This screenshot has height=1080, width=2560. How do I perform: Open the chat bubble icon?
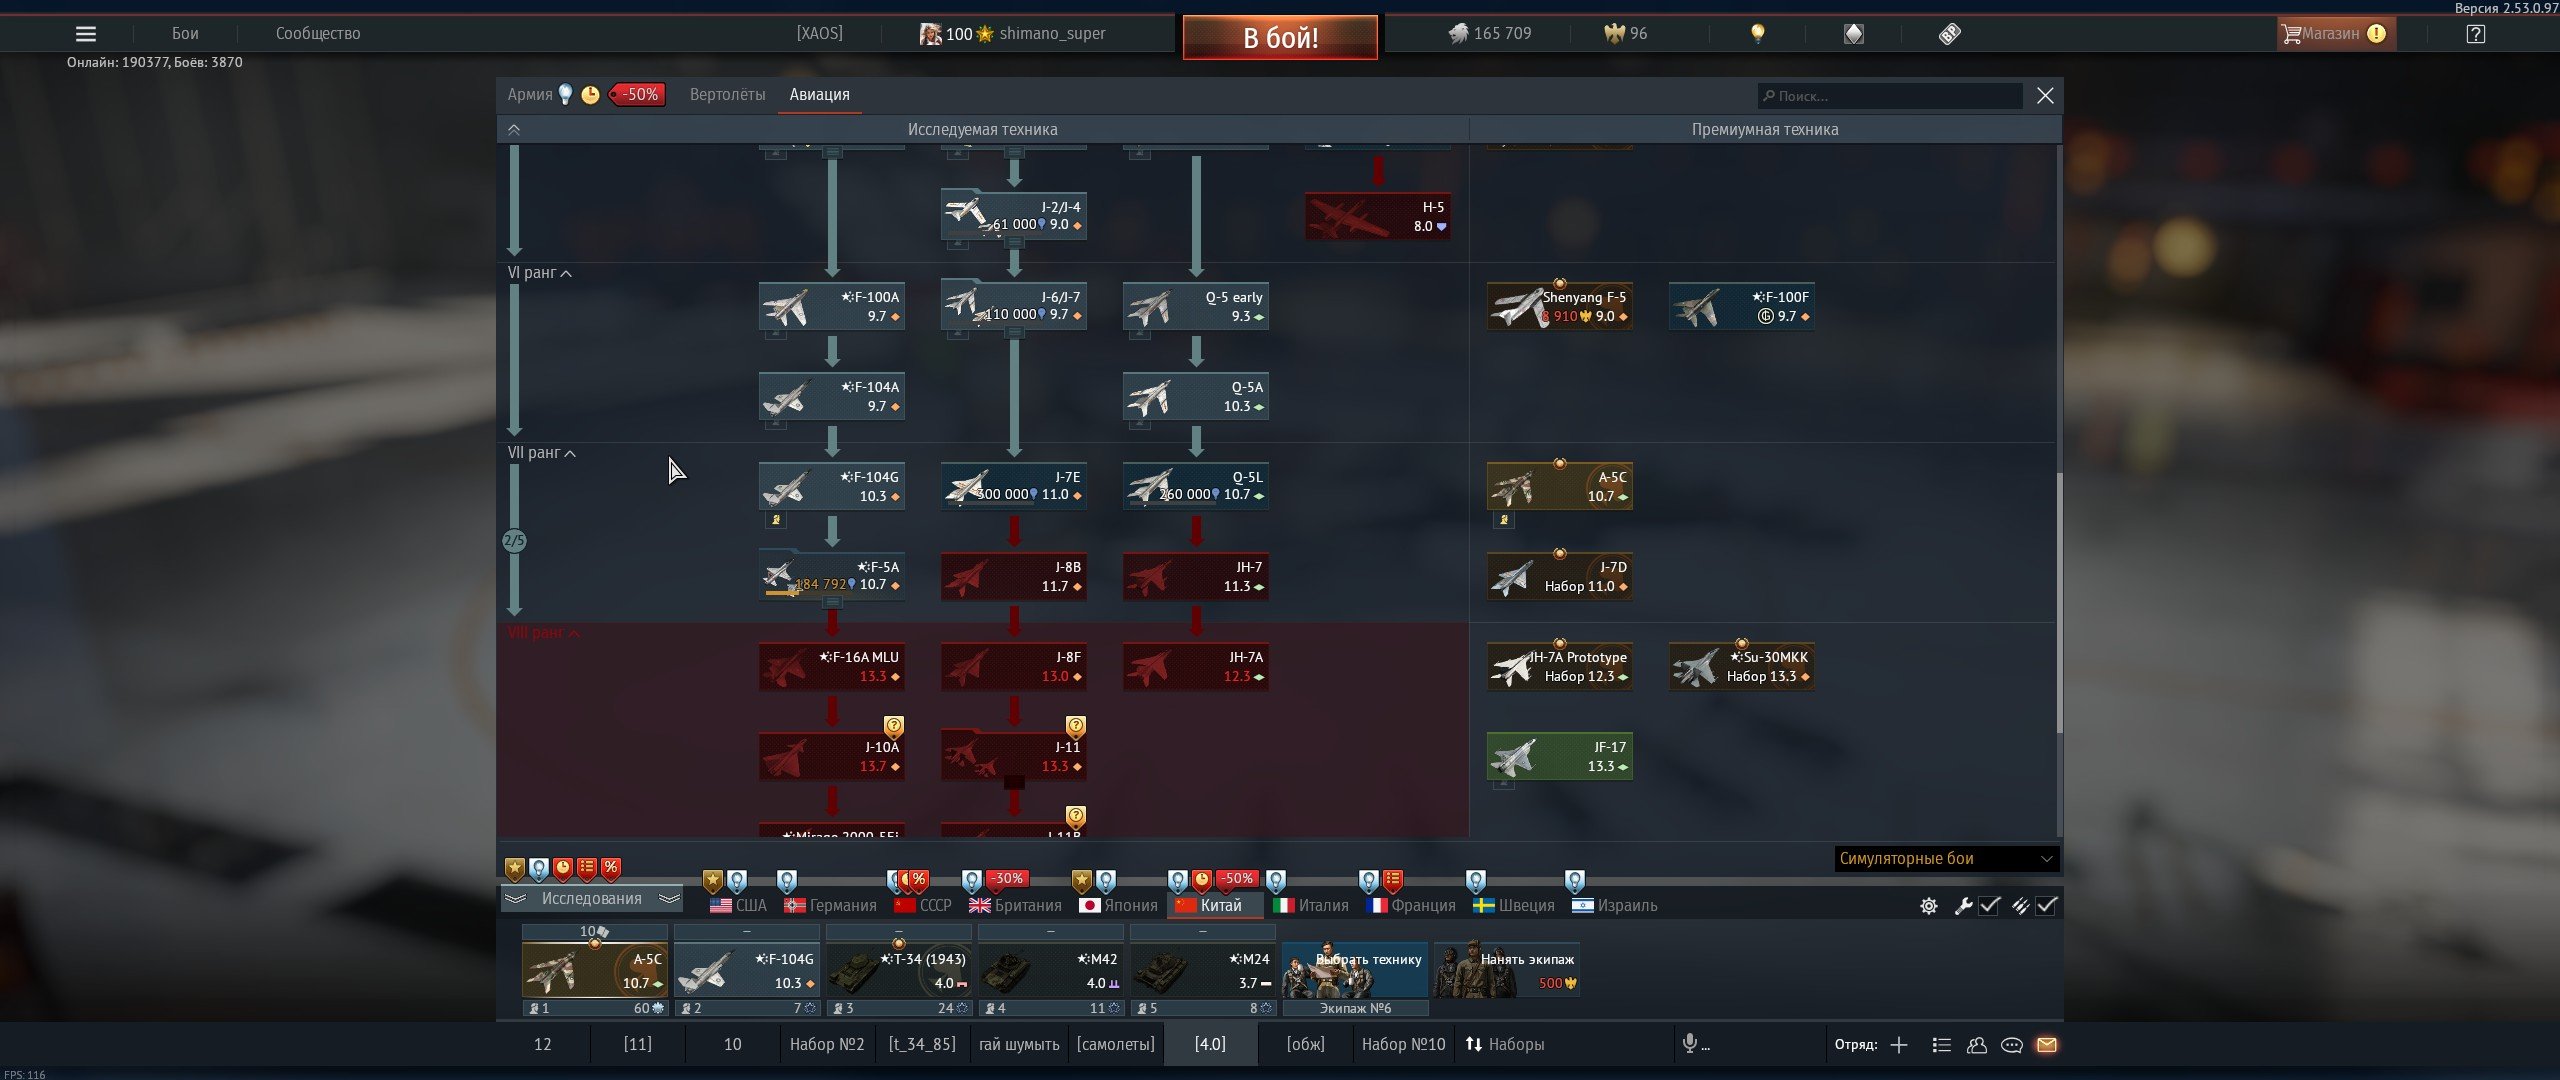point(2011,1045)
